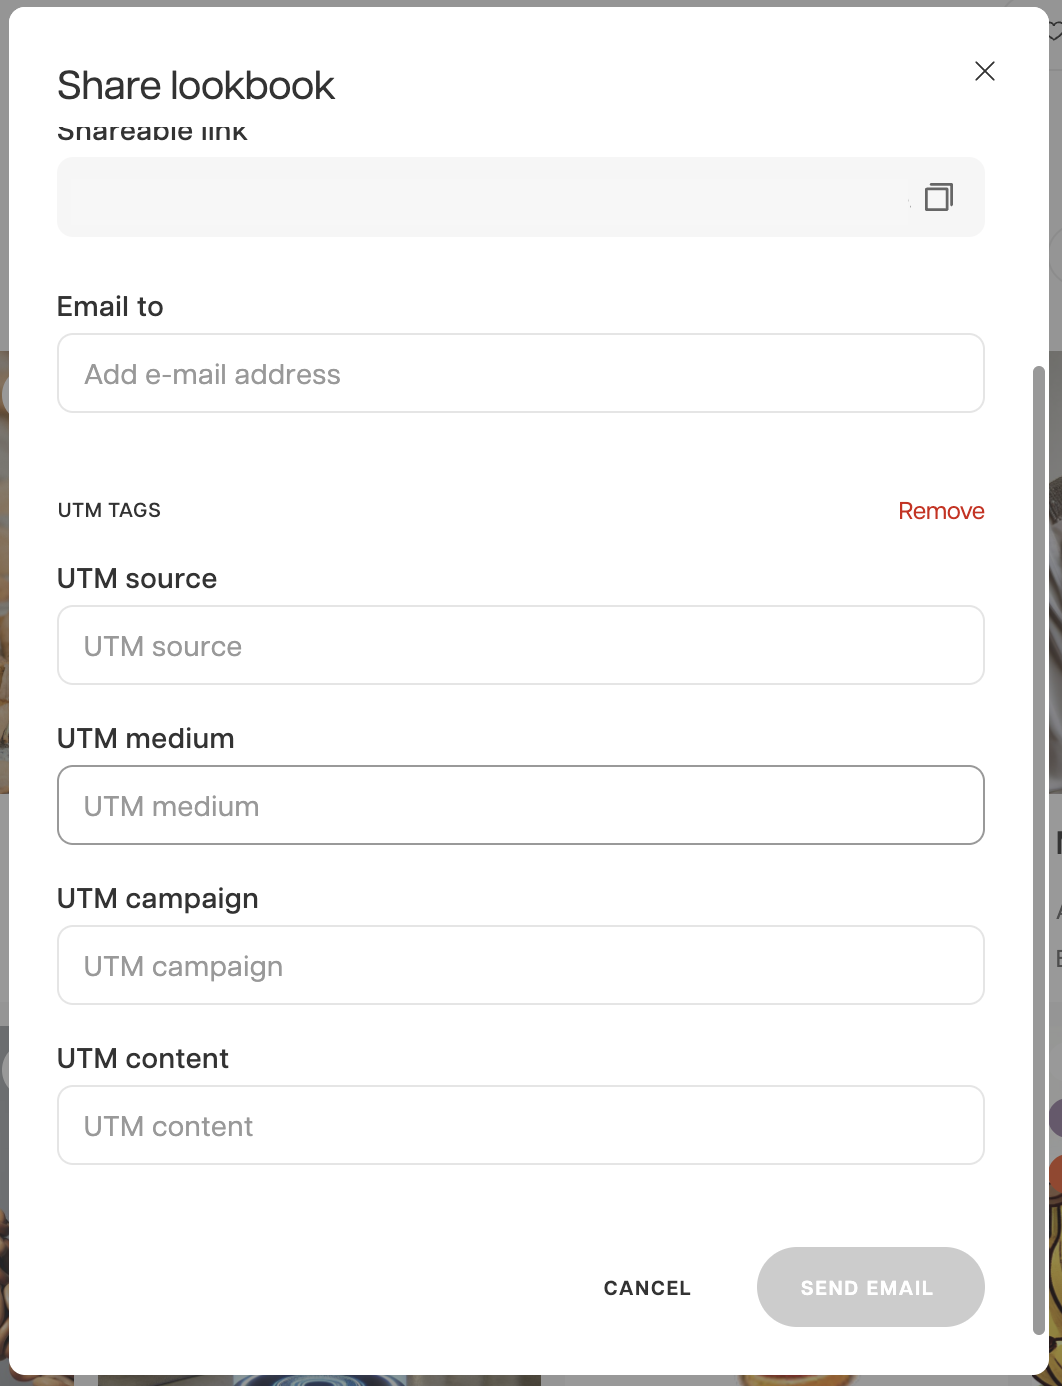The image size is (1062, 1386).
Task: Click the dialog's vertical scrollbar
Action: pos(1039,850)
